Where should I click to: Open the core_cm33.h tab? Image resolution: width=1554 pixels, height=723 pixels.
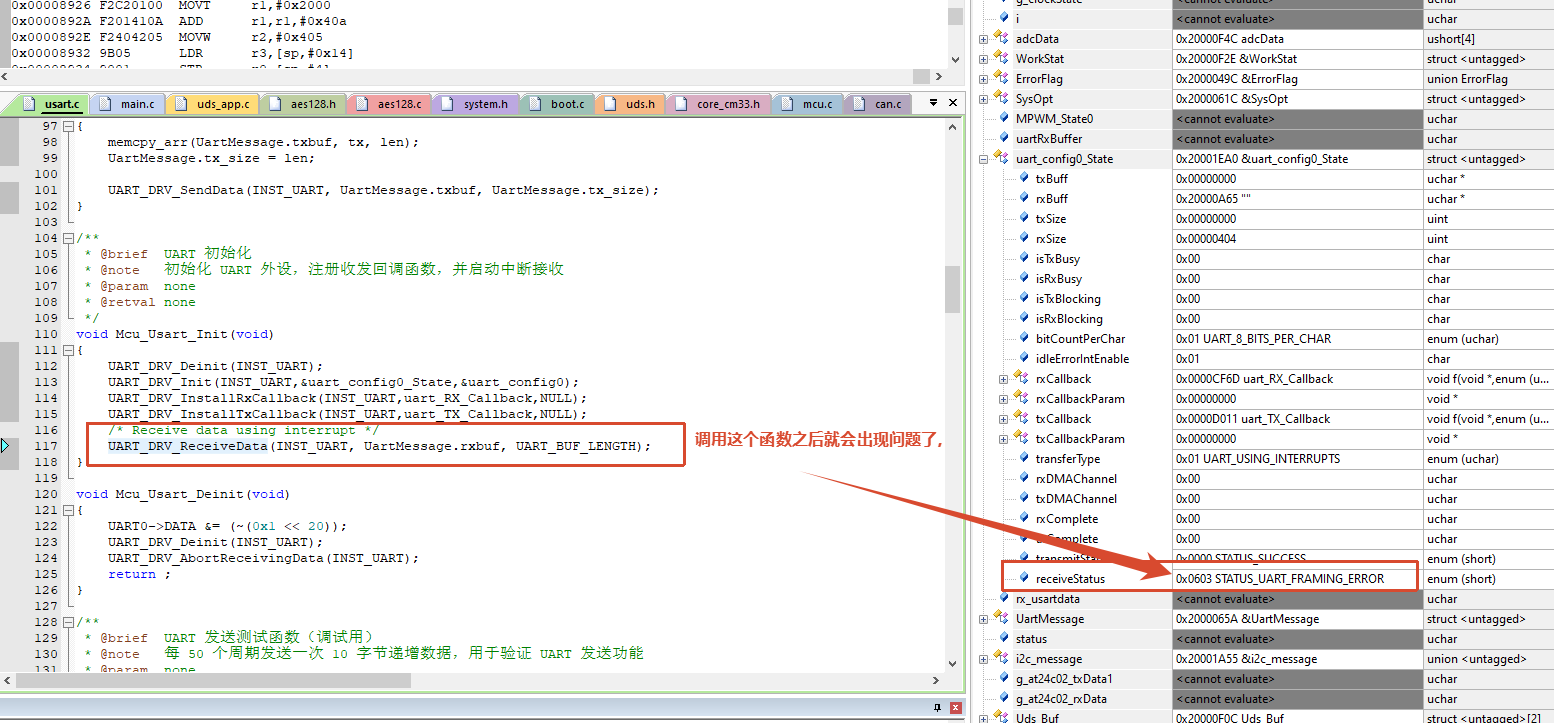[x=718, y=104]
